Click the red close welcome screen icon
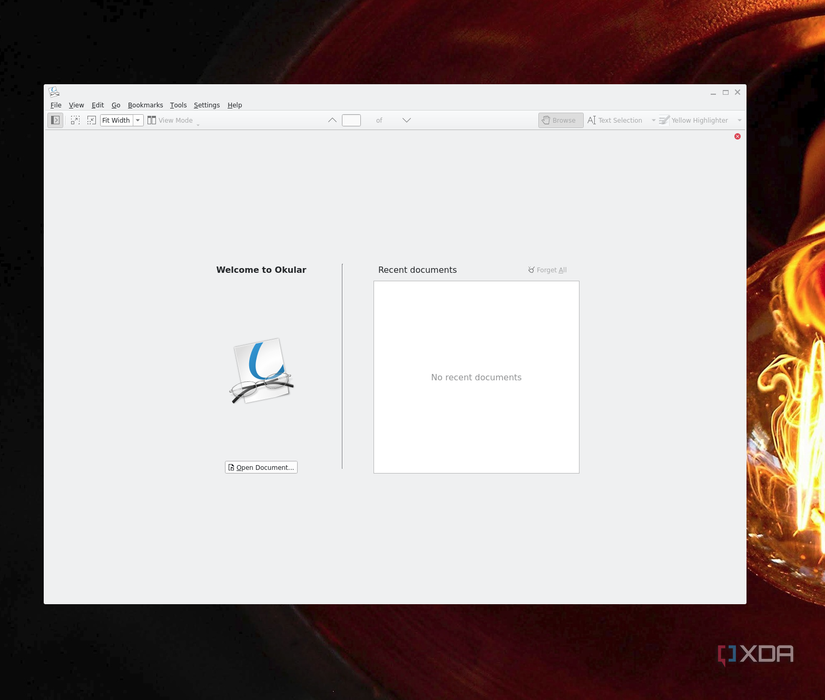This screenshot has width=825, height=700. coord(737,136)
